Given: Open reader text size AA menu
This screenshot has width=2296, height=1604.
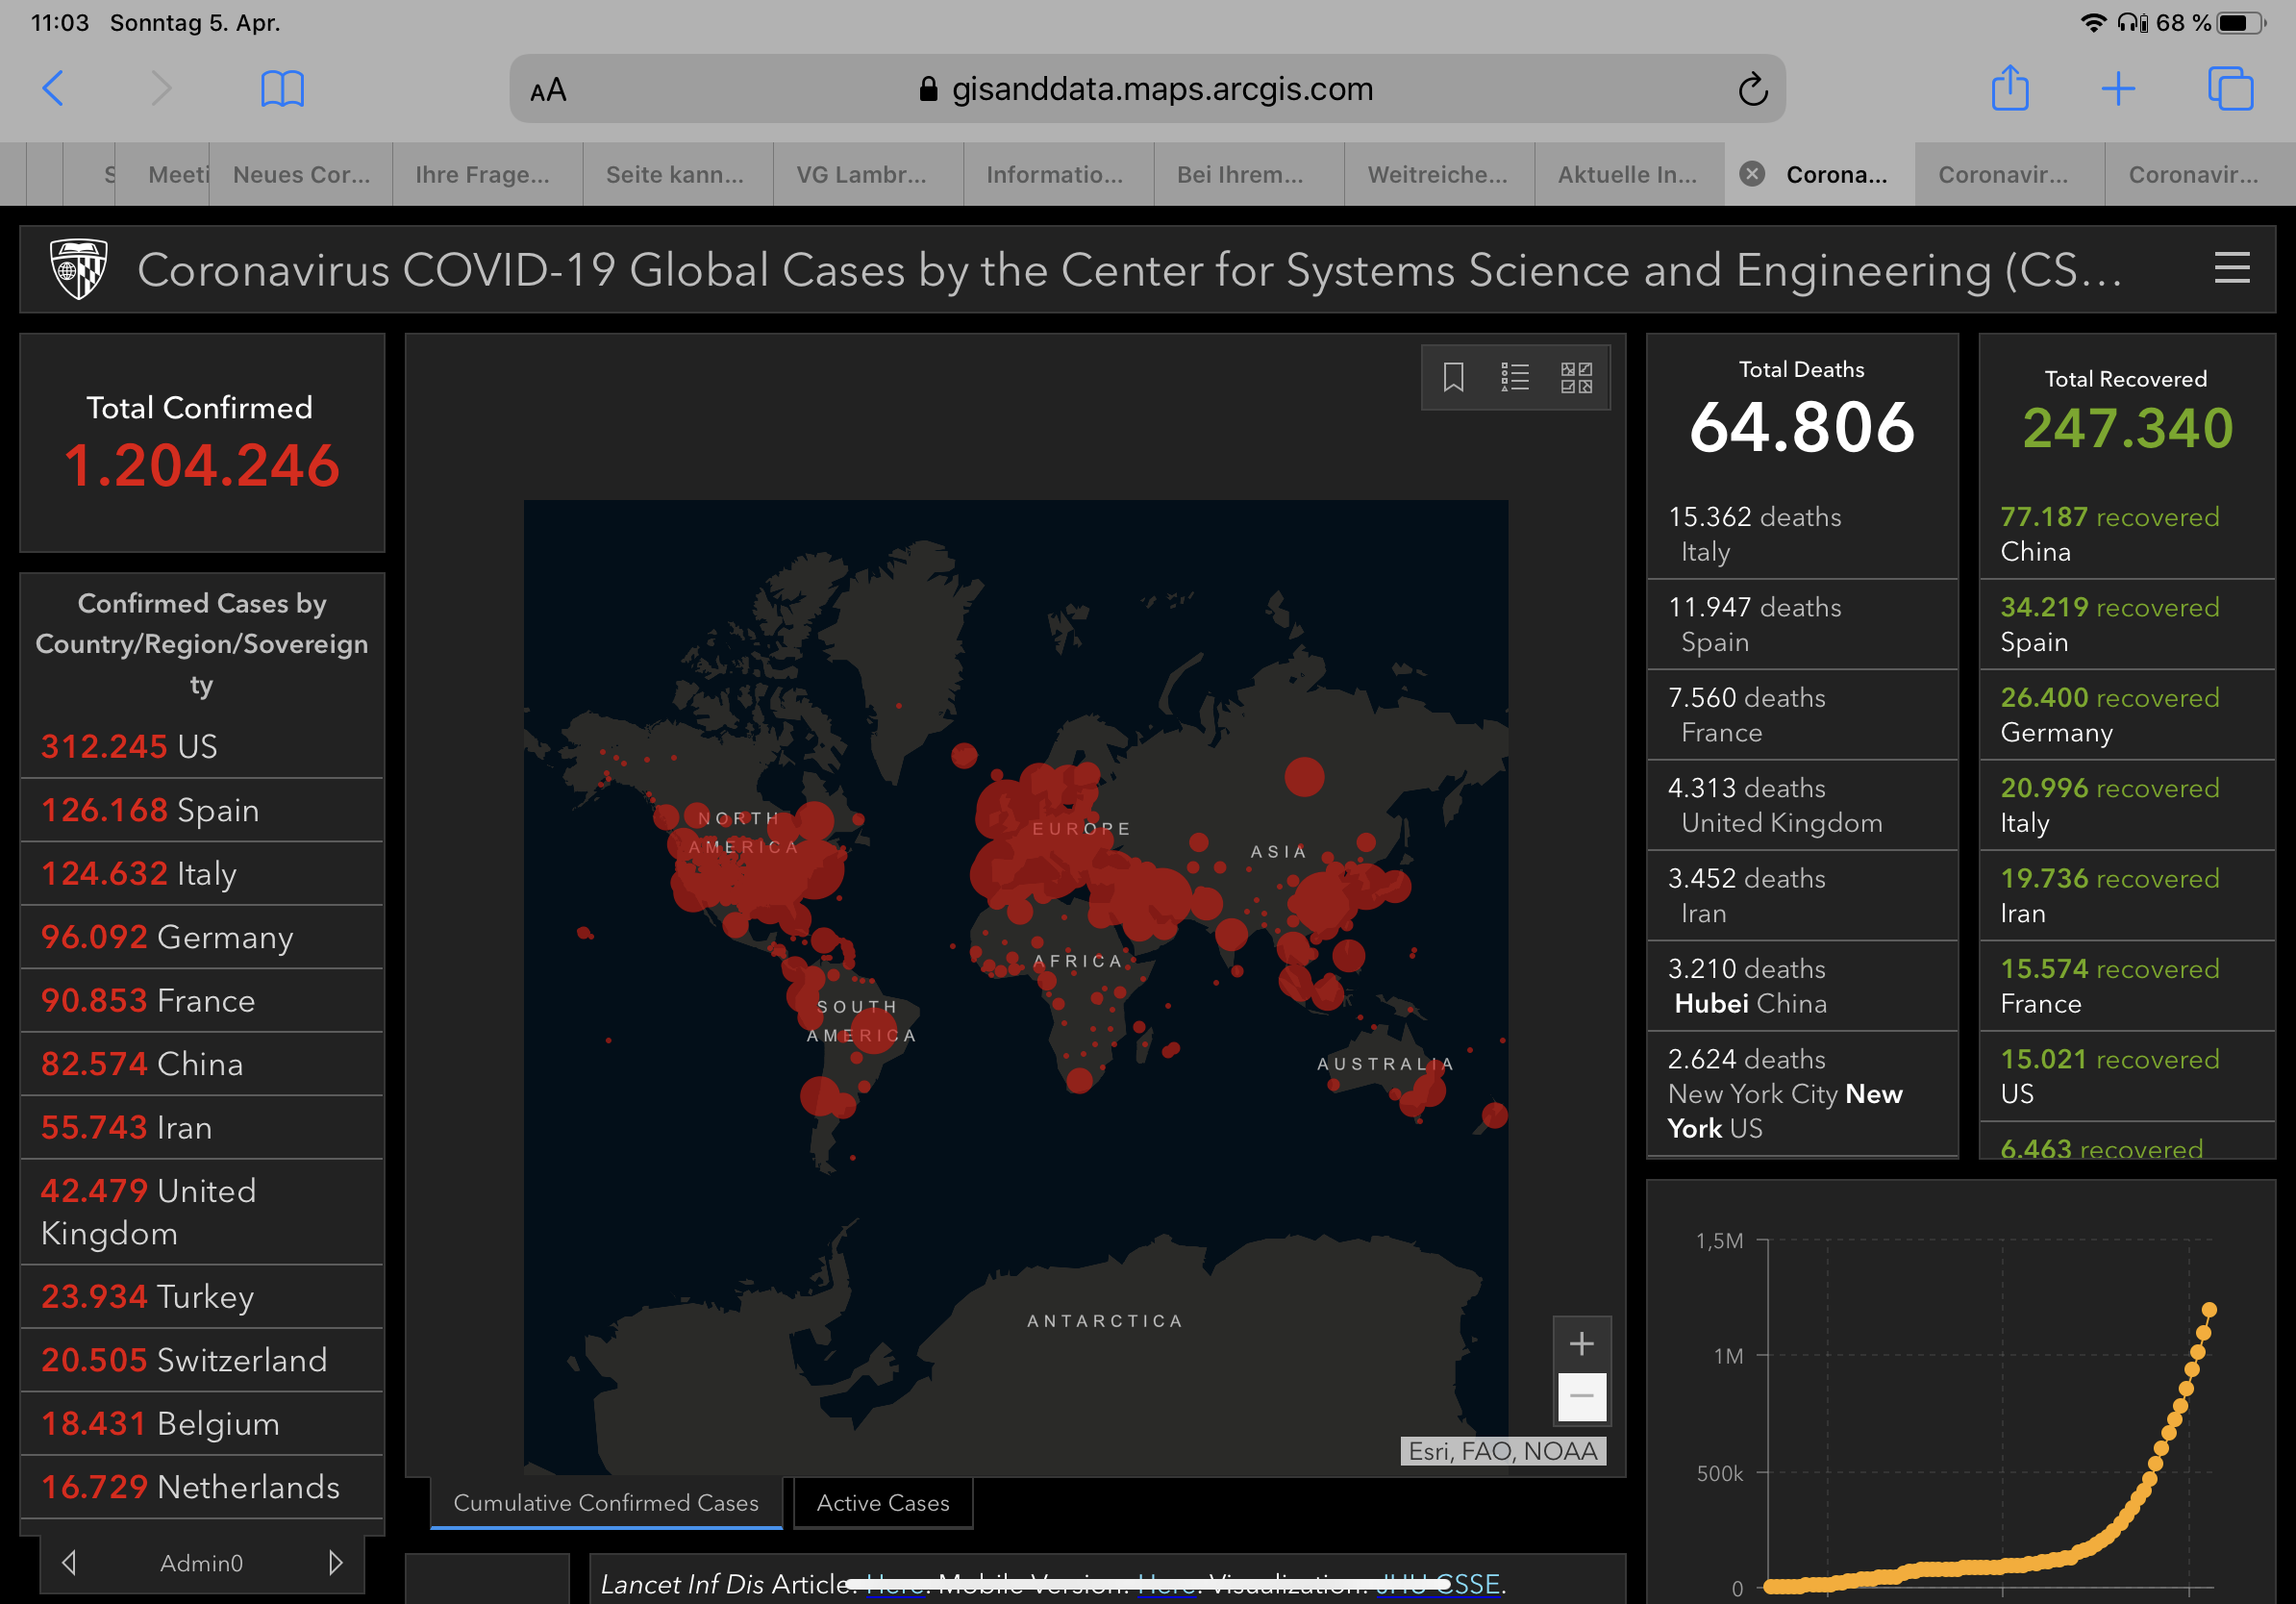Looking at the screenshot, I should [548, 91].
